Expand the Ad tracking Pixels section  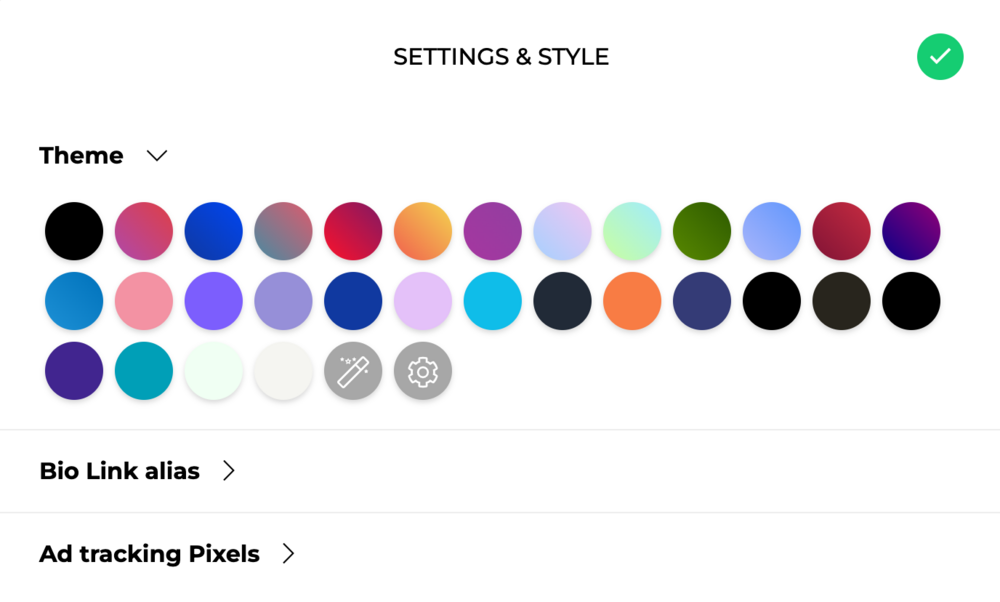[288, 554]
